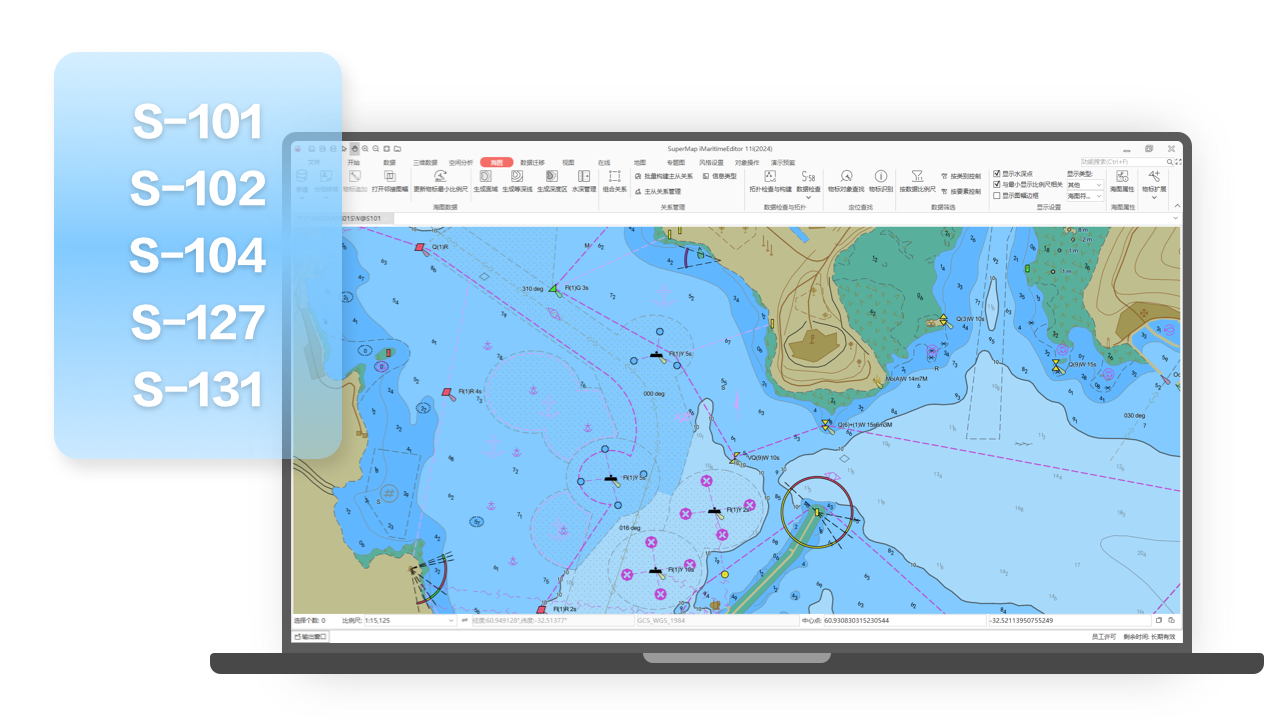Switch to the 开始 tab
The height and width of the screenshot is (720, 1280).
tap(354, 162)
